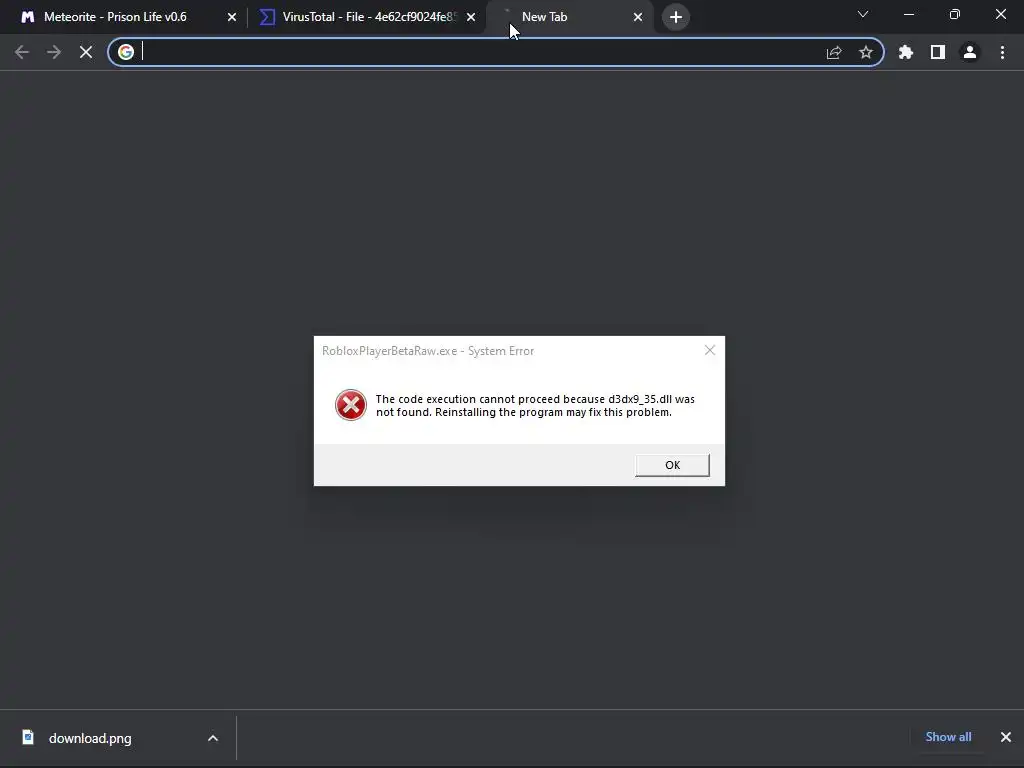
Task: Switch to the VirusTotal File tab
Action: [366, 17]
